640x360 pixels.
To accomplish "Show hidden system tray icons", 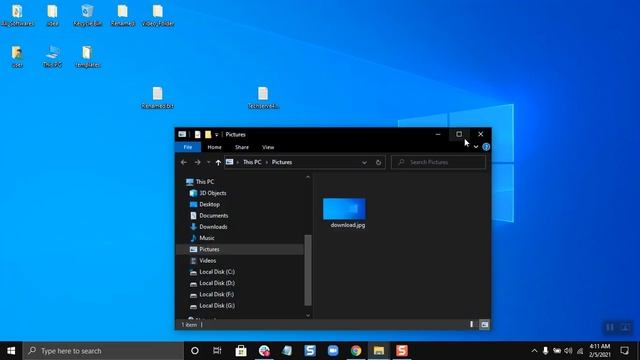I will tap(534, 351).
